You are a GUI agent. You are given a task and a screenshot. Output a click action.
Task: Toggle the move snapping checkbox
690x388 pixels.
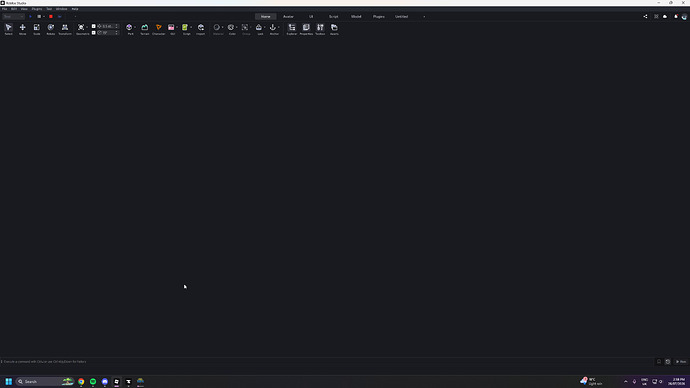tap(94, 26)
